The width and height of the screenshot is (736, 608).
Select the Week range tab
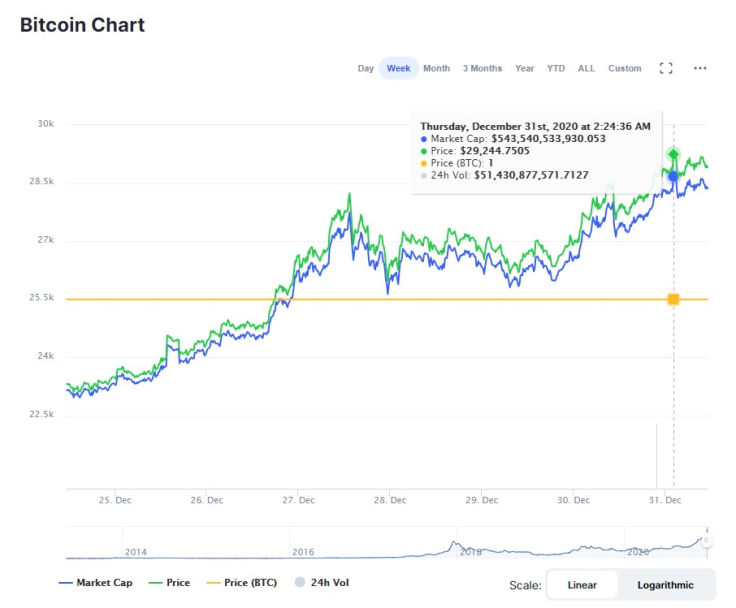pyautogui.click(x=399, y=68)
